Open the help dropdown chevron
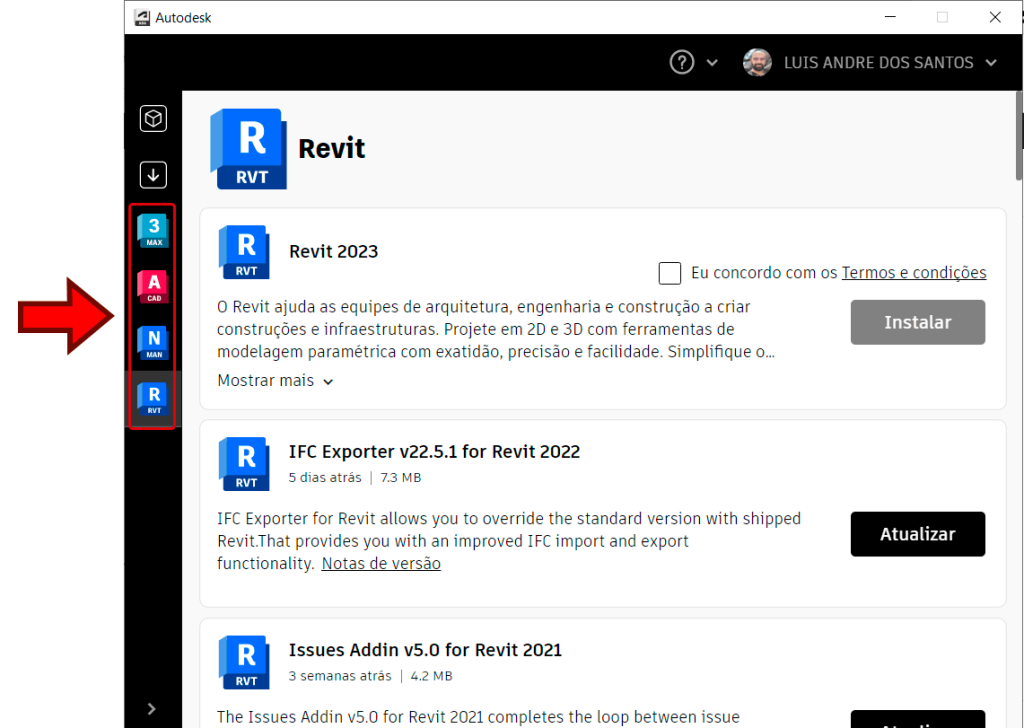This screenshot has height=728, width=1024. click(711, 62)
